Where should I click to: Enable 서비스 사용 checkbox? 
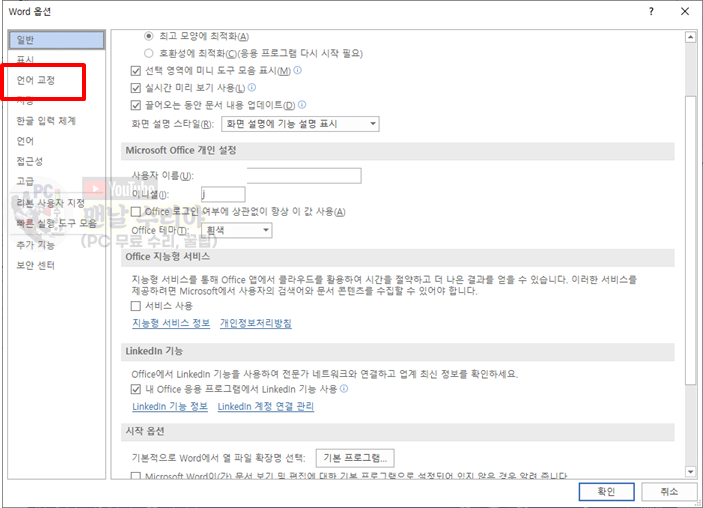(x=136, y=306)
